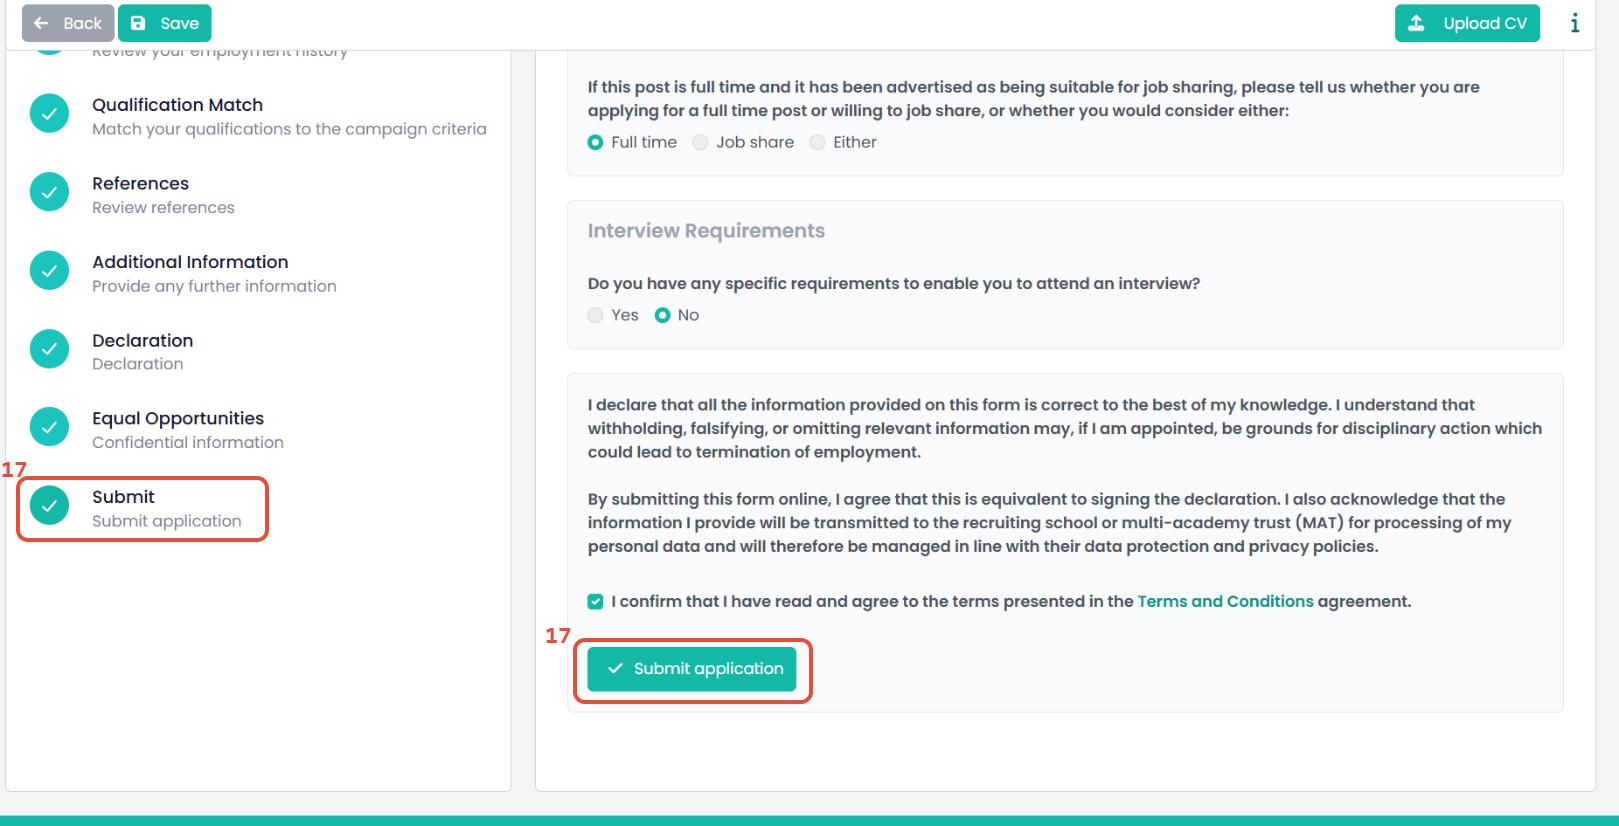1619x826 pixels.
Task: Choose the Either radio option
Action: pos(818,142)
